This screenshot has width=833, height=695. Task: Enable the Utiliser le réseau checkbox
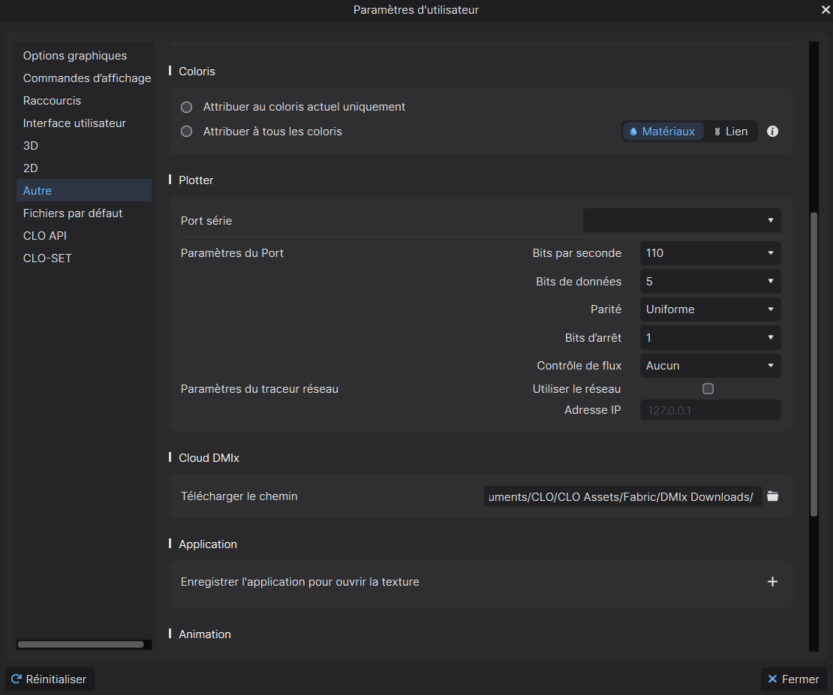pyautogui.click(x=708, y=389)
